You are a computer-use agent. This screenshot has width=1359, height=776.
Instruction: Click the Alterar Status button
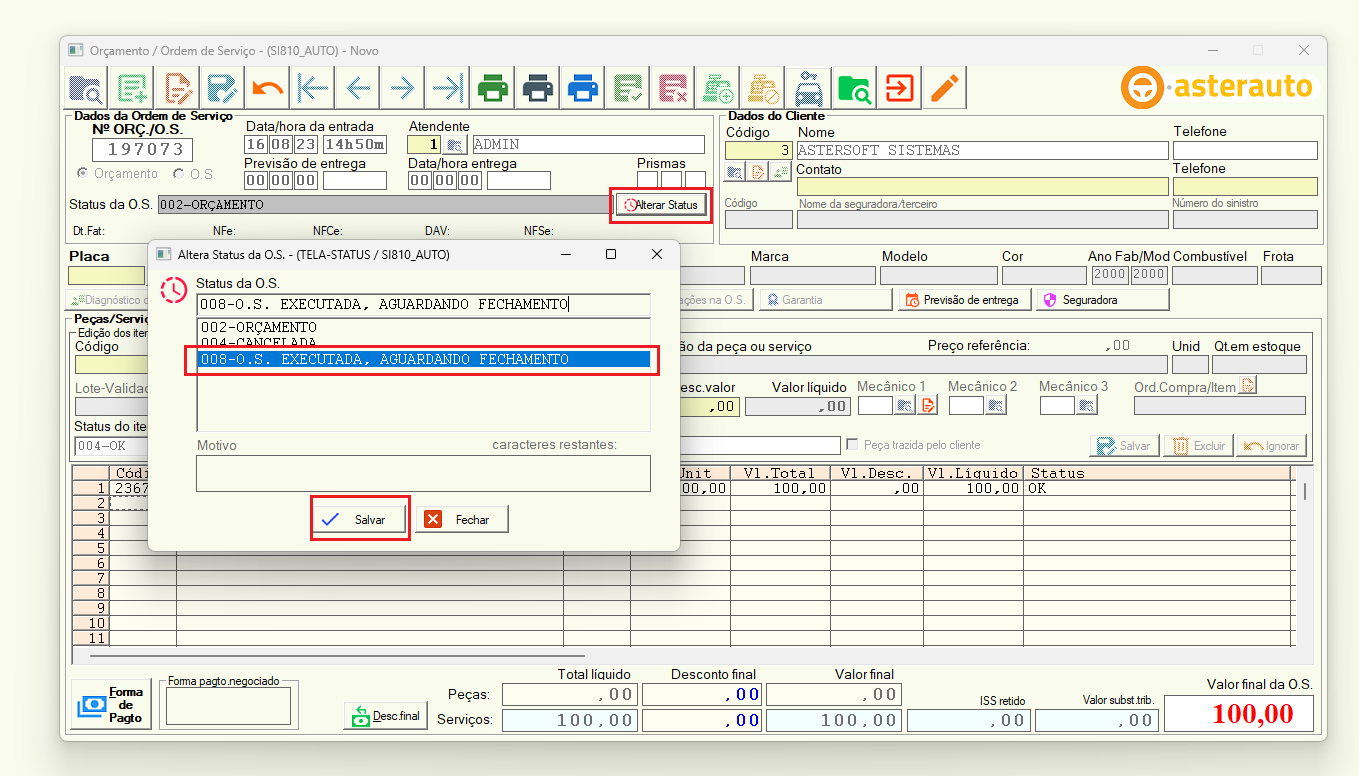click(660, 205)
